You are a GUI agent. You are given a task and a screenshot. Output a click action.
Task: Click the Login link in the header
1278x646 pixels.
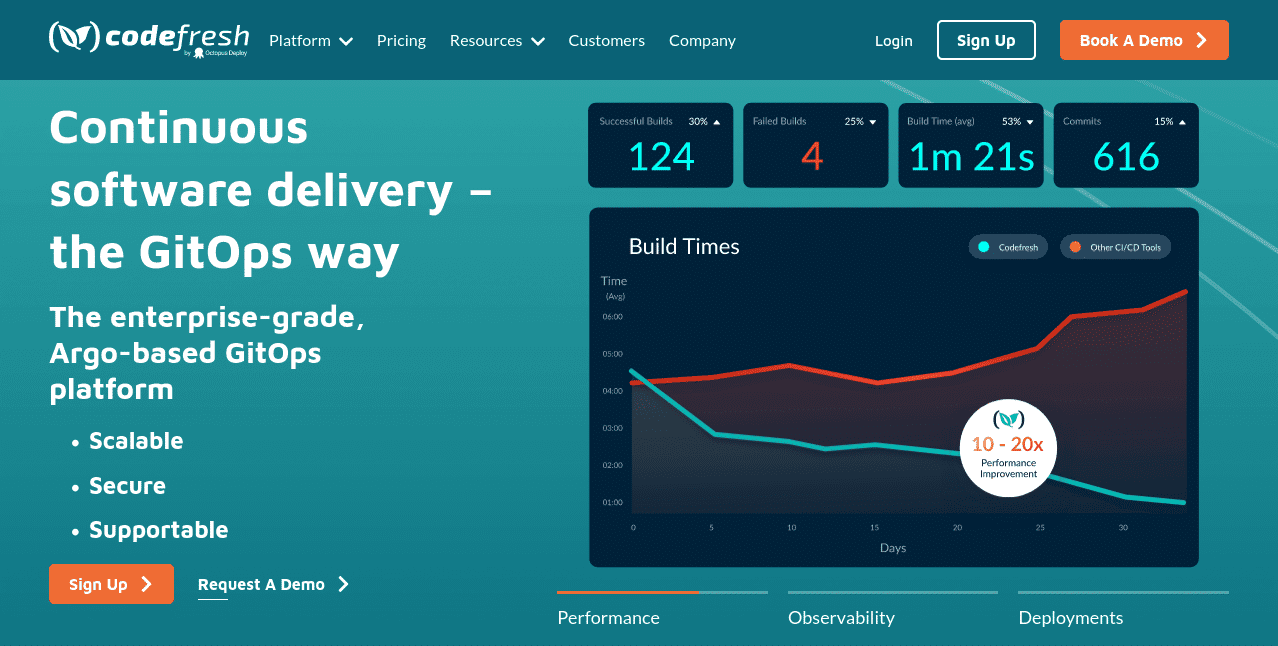point(893,40)
